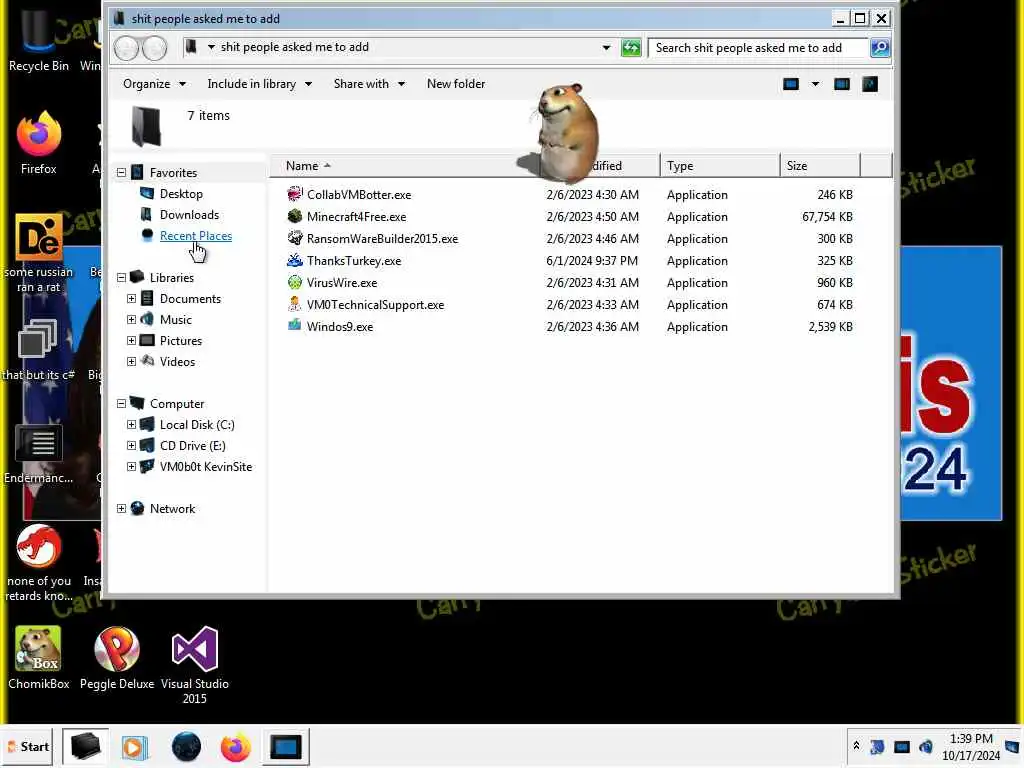1024x768 pixels.
Task: Click the media player taskbar button
Action: (x=135, y=746)
